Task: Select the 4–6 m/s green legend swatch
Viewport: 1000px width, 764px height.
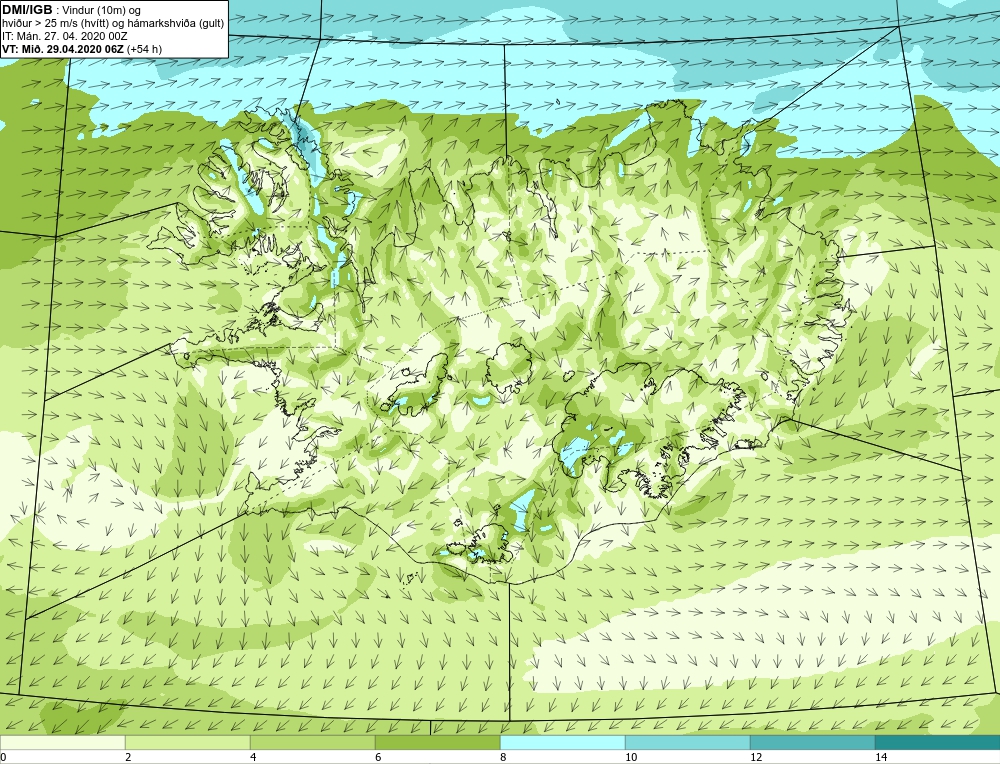Action: click(312, 743)
